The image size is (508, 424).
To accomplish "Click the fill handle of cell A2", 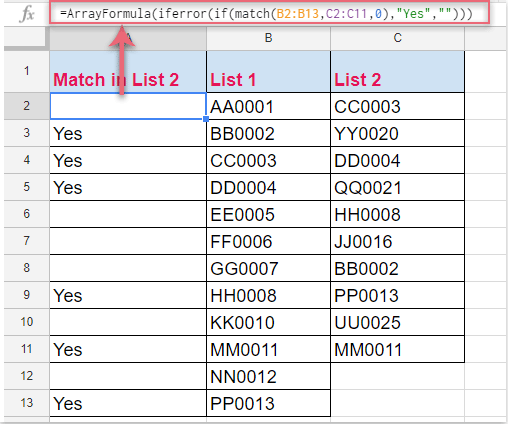I will click(x=206, y=119).
